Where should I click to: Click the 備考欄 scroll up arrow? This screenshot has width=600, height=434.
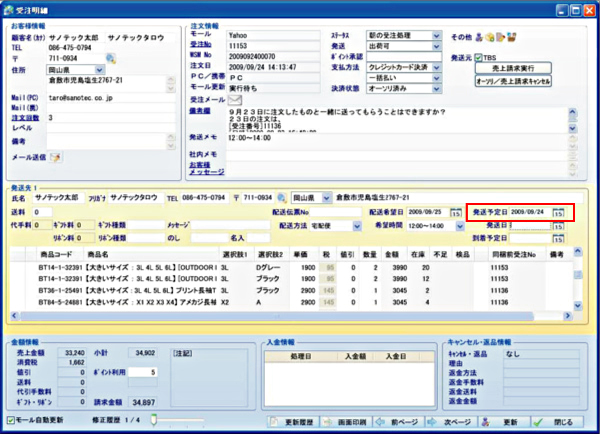click(x=572, y=112)
